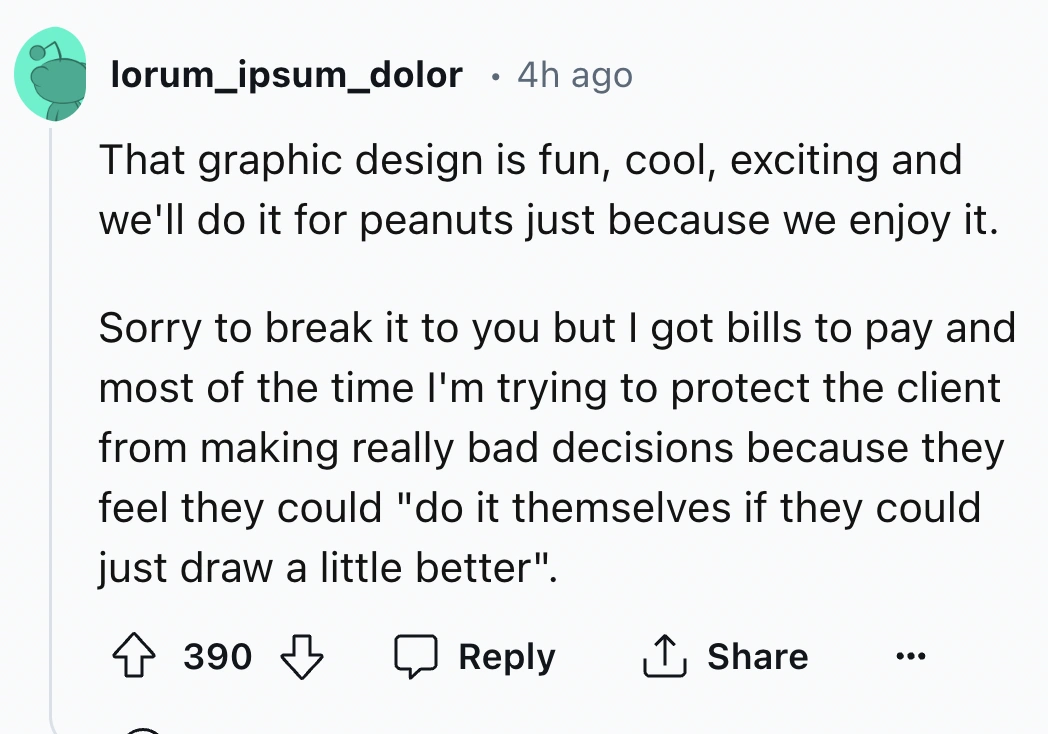The width and height of the screenshot is (1048, 734).
Task: Click the Share button label
Action: point(758,656)
